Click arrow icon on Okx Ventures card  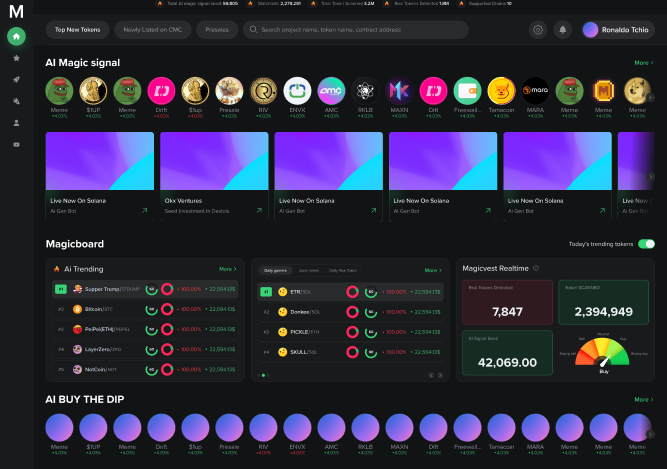tap(259, 210)
